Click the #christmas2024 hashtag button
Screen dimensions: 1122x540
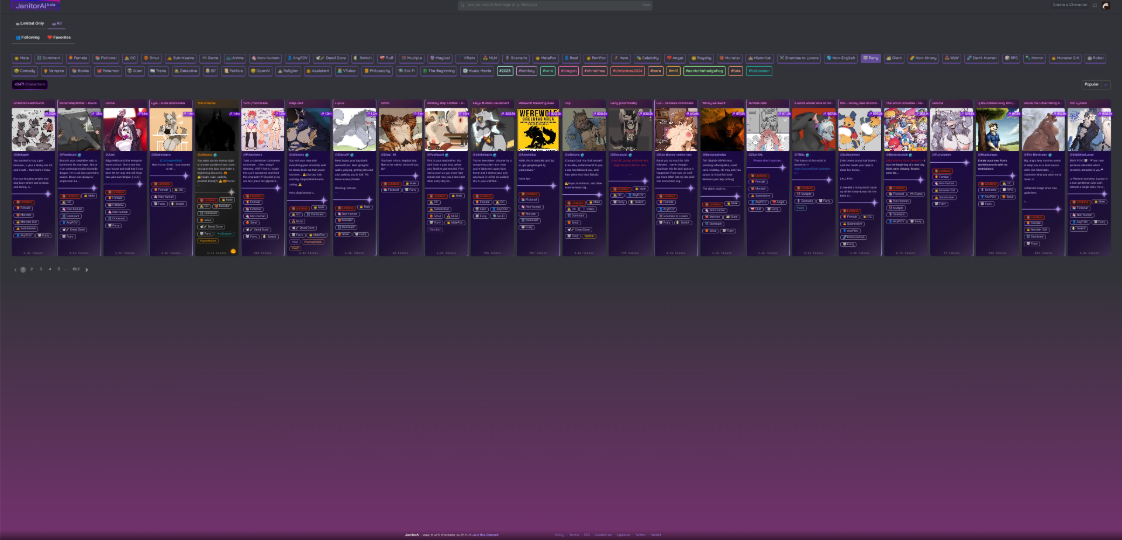(627, 71)
